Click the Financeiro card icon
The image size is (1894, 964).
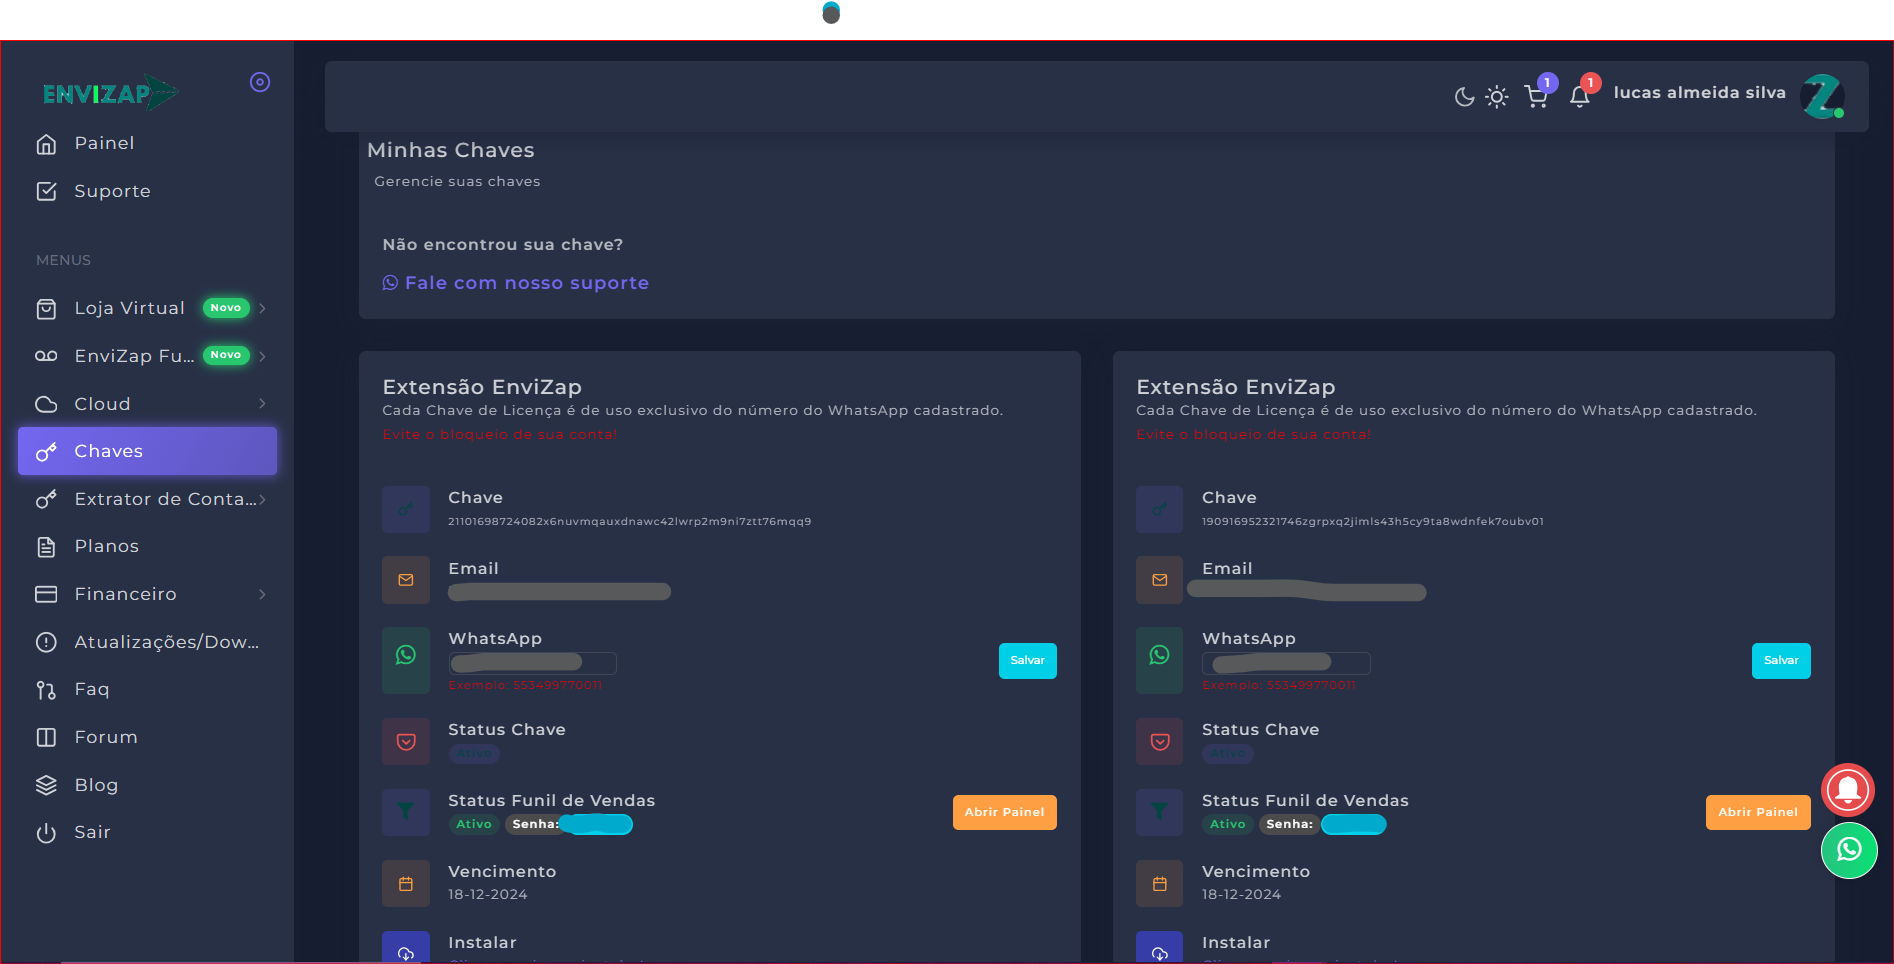click(46, 594)
